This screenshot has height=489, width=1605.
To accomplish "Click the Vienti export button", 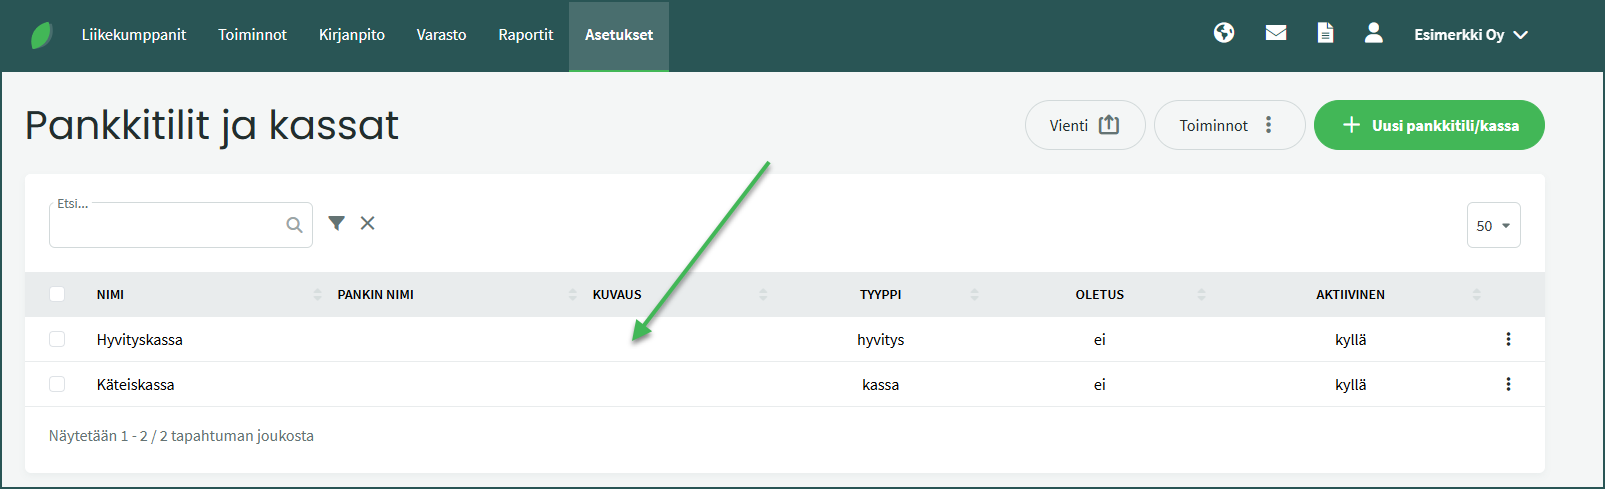I will [1084, 125].
